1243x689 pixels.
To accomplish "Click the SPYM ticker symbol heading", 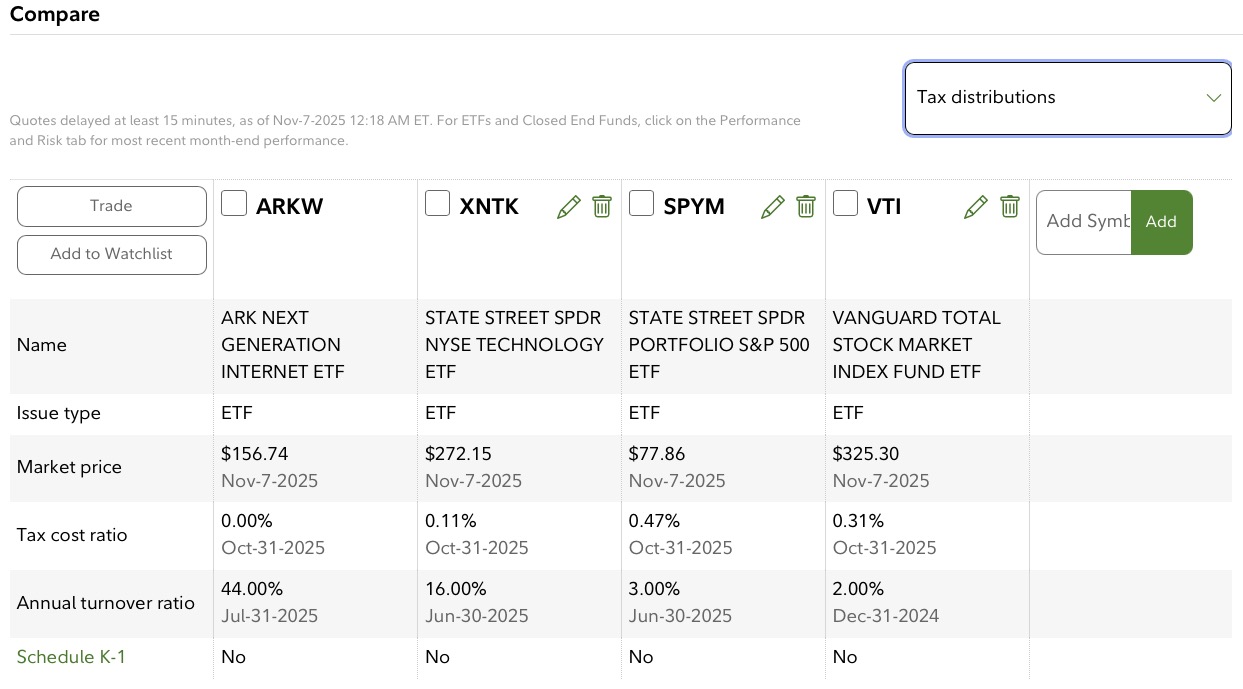I will coord(694,207).
